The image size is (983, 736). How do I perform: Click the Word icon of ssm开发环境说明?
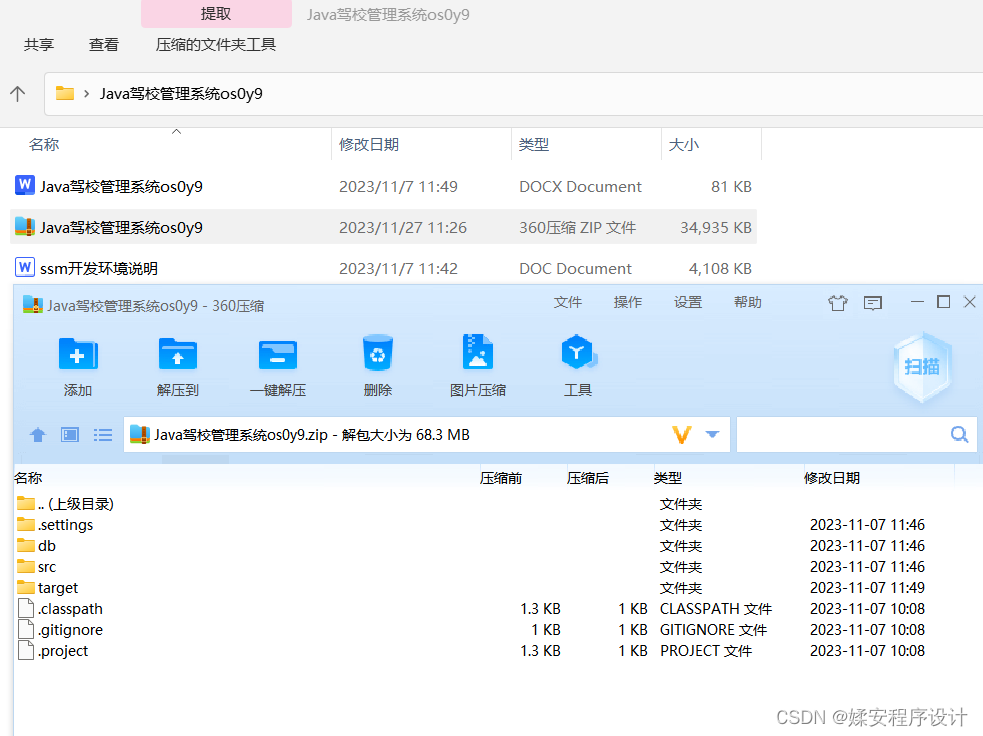pos(24,268)
